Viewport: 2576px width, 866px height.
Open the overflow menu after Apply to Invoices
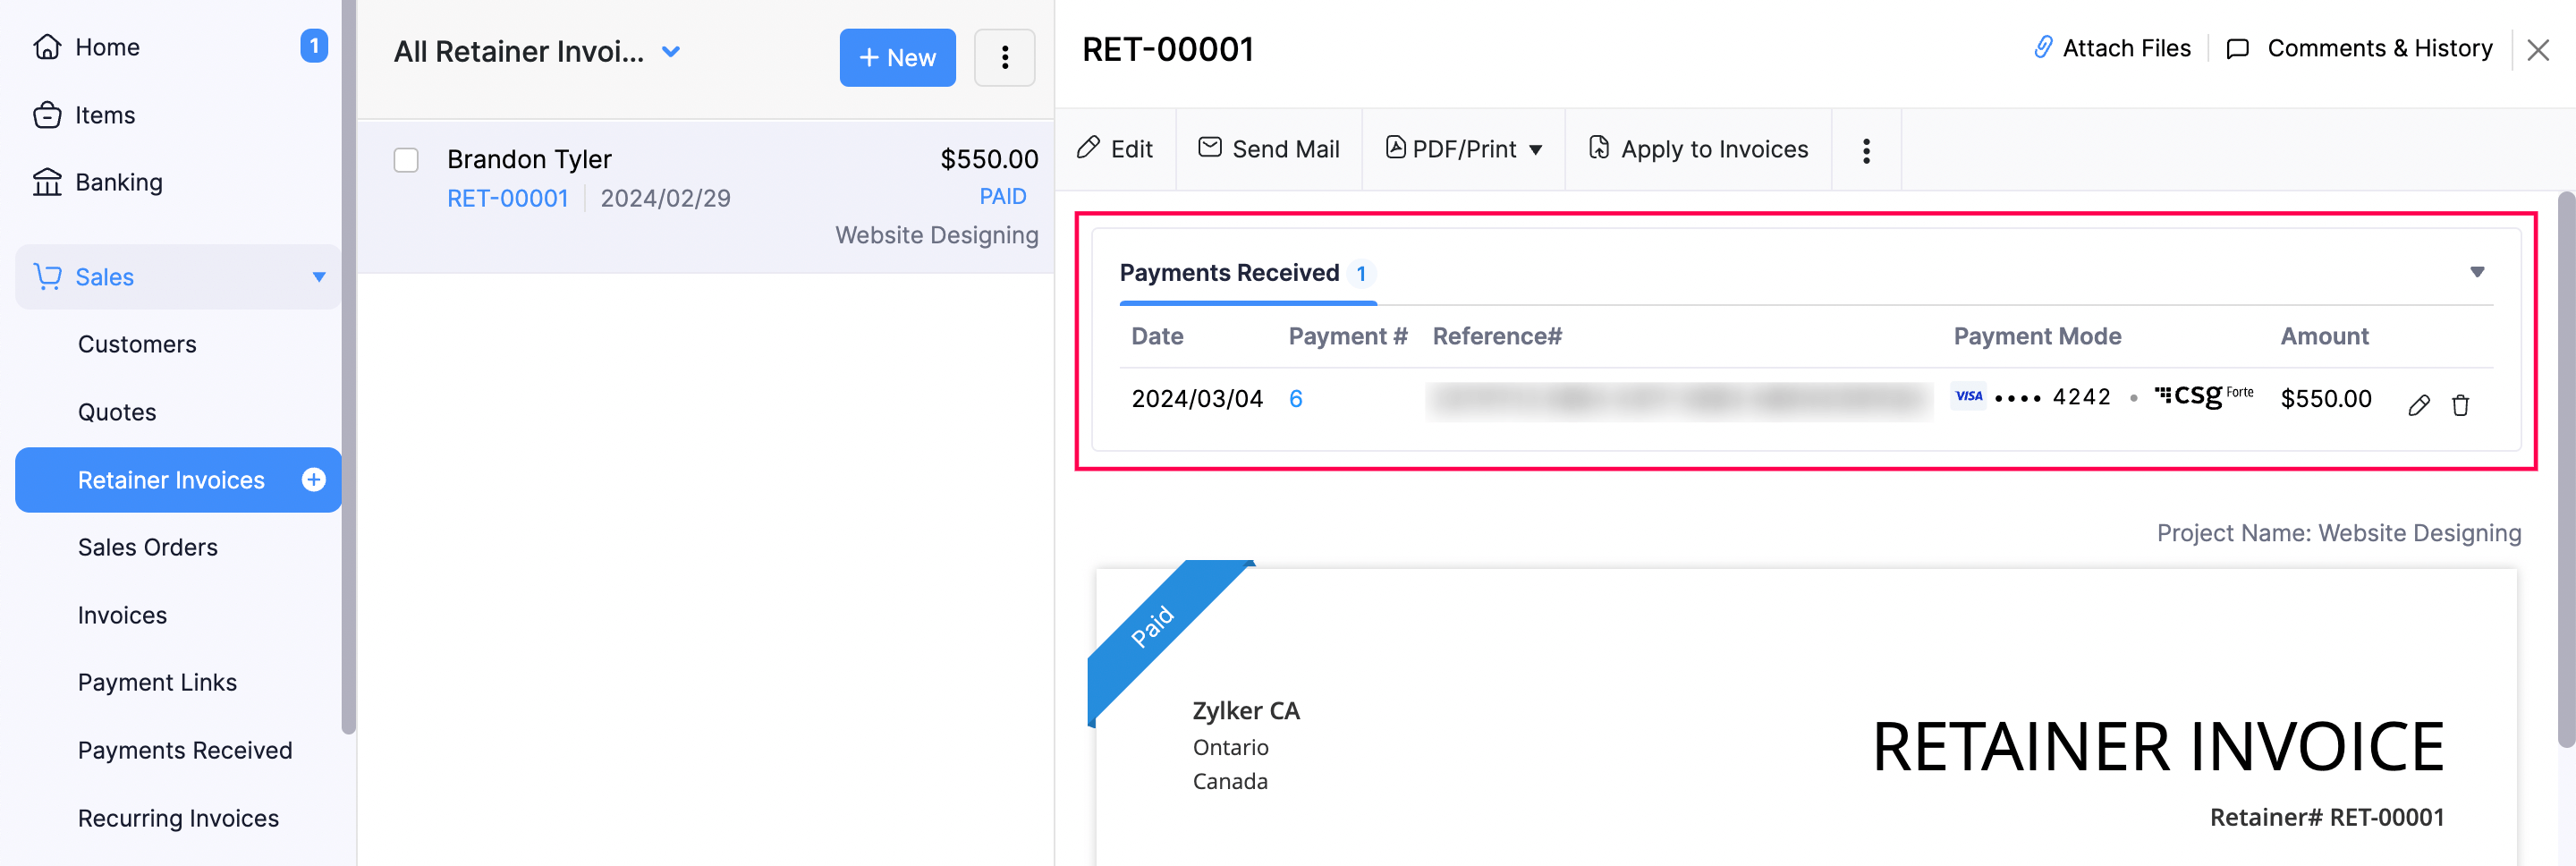(1866, 150)
